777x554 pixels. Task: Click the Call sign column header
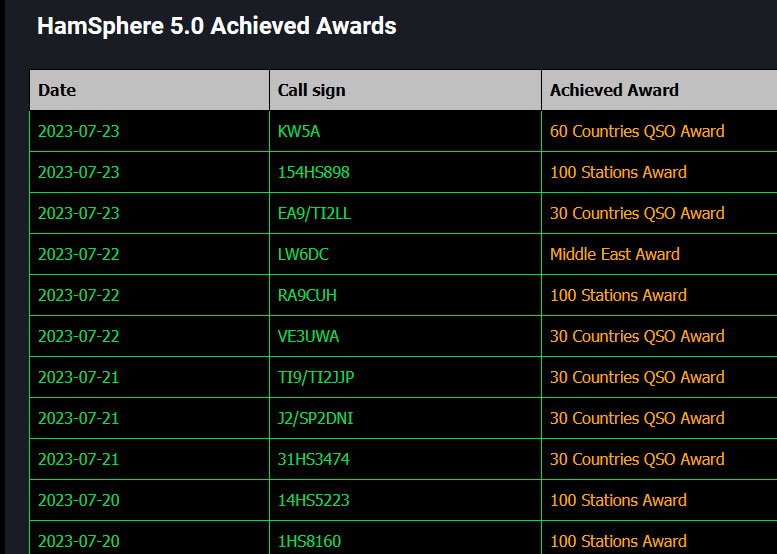(x=311, y=90)
